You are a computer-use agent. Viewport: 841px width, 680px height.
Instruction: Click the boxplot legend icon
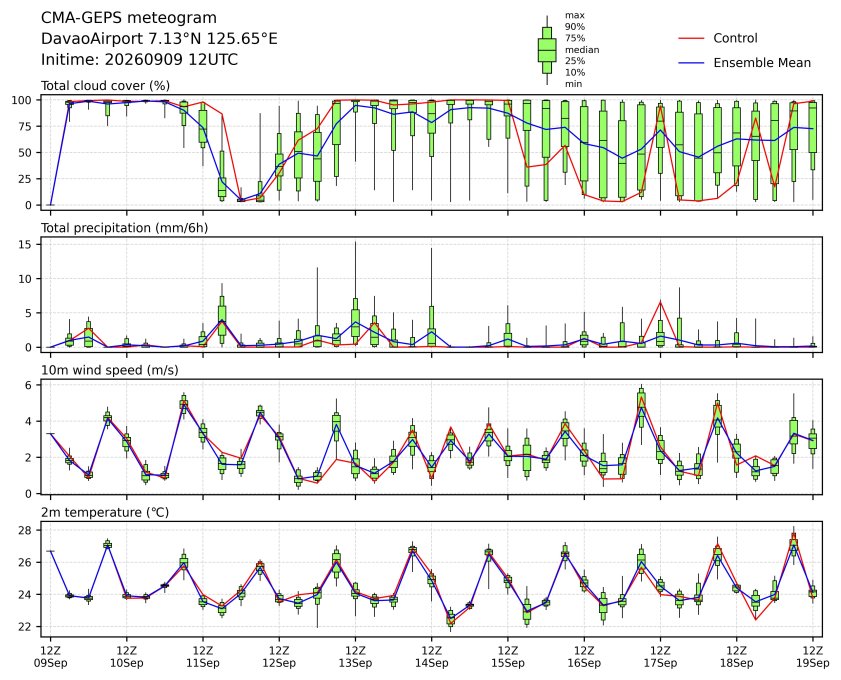click(547, 50)
